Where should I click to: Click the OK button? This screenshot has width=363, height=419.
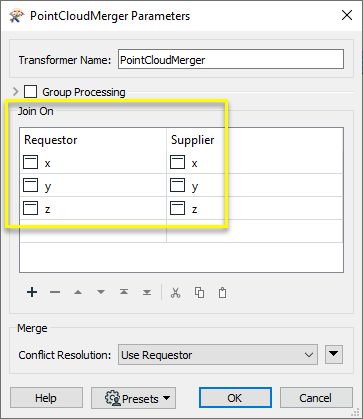(235, 398)
